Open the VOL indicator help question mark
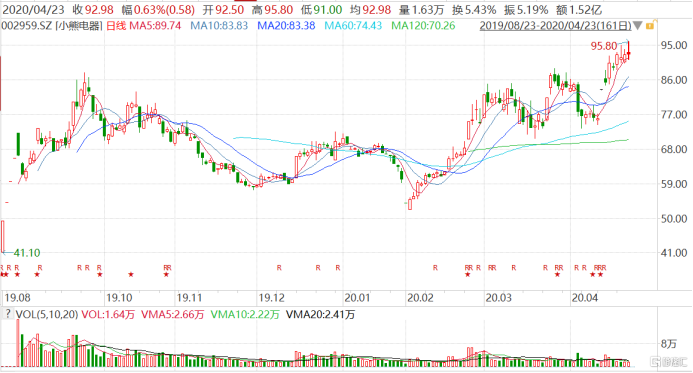The height and width of the screenshot is (373, 693). point(8,314)
